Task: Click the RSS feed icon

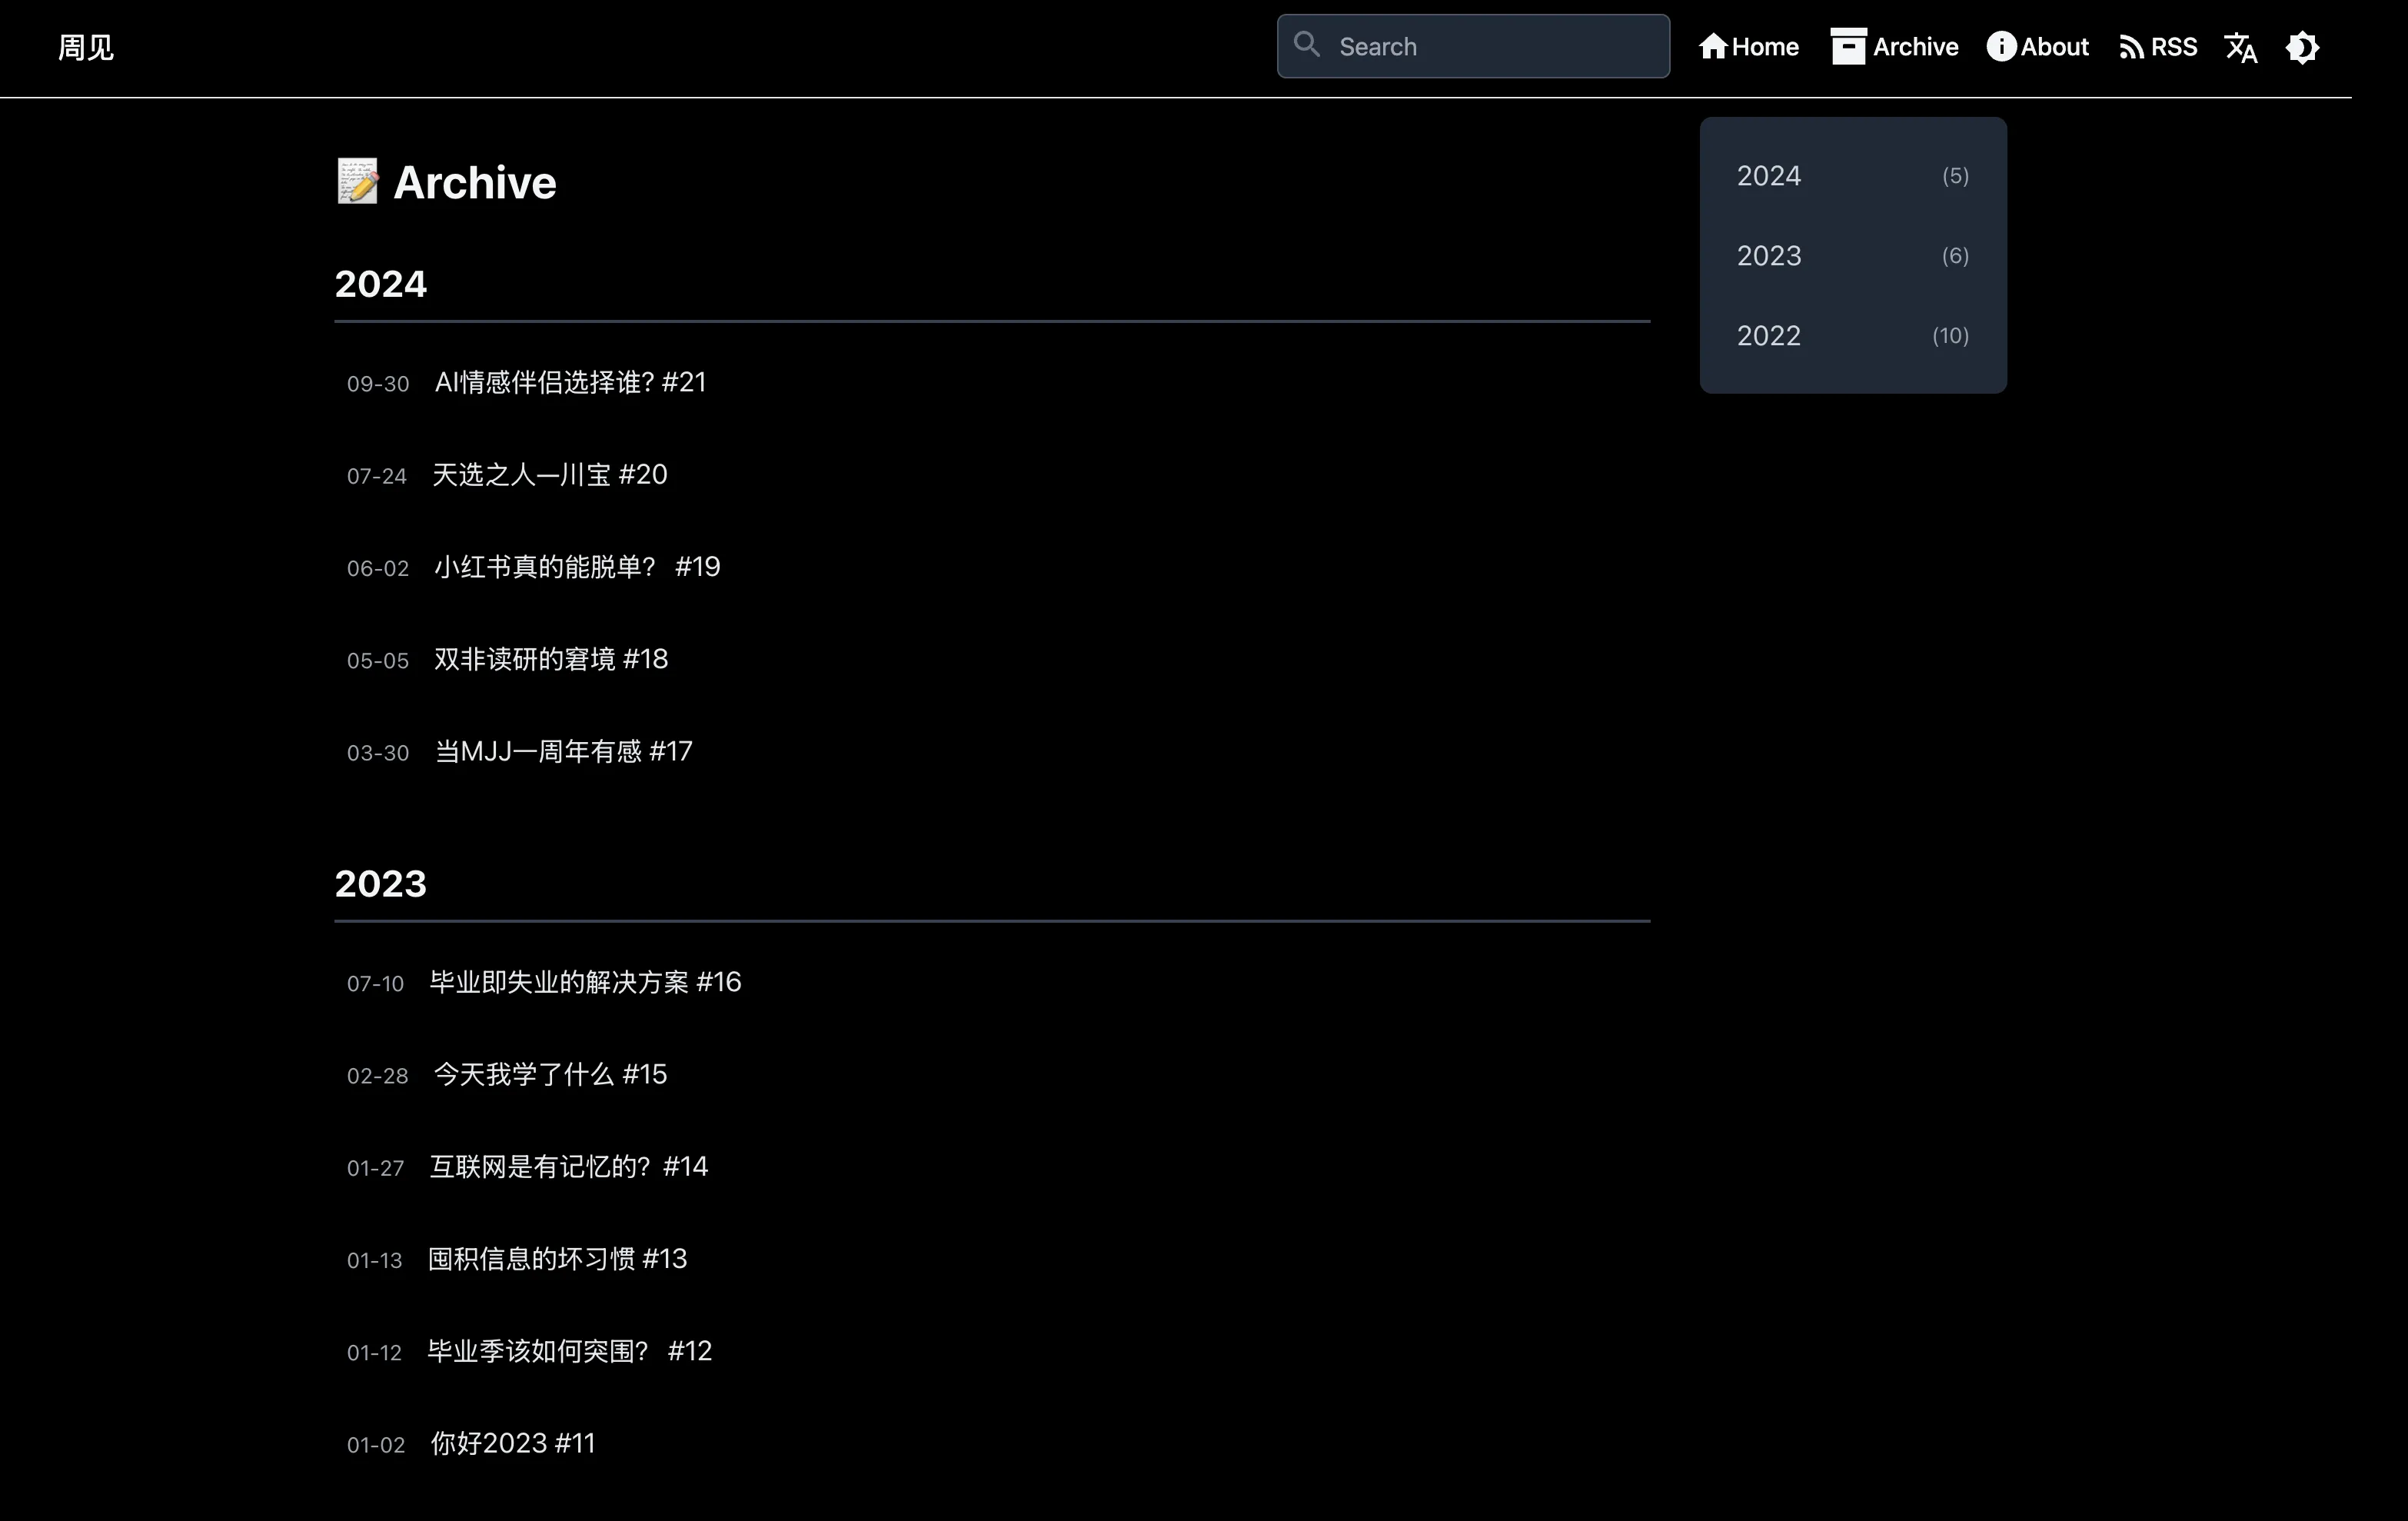Action: coord(2131,48)
